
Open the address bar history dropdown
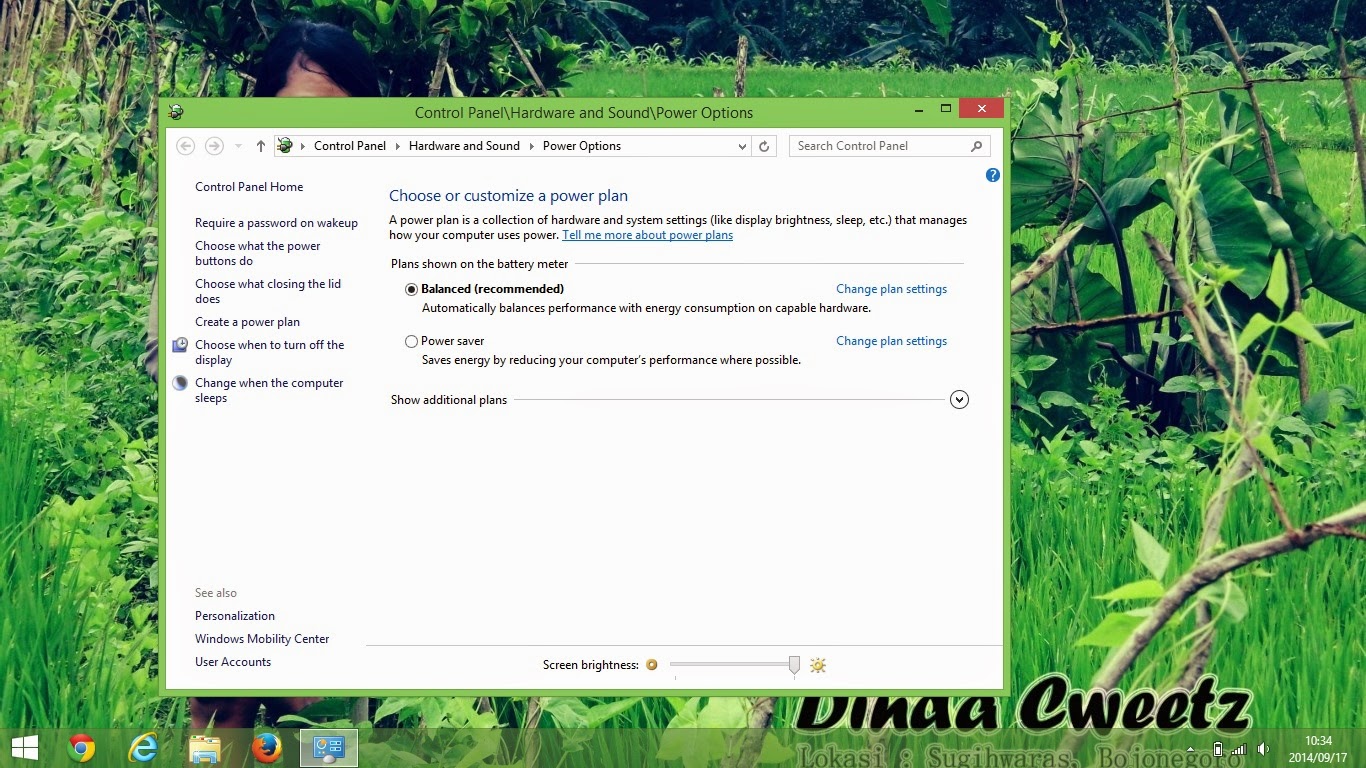742,146
